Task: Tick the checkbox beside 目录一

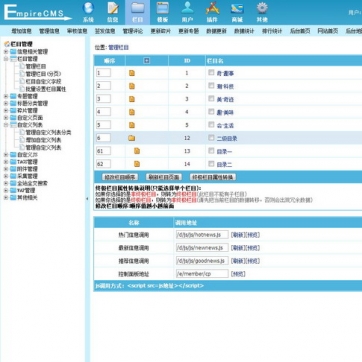Action: coord(211,151)
